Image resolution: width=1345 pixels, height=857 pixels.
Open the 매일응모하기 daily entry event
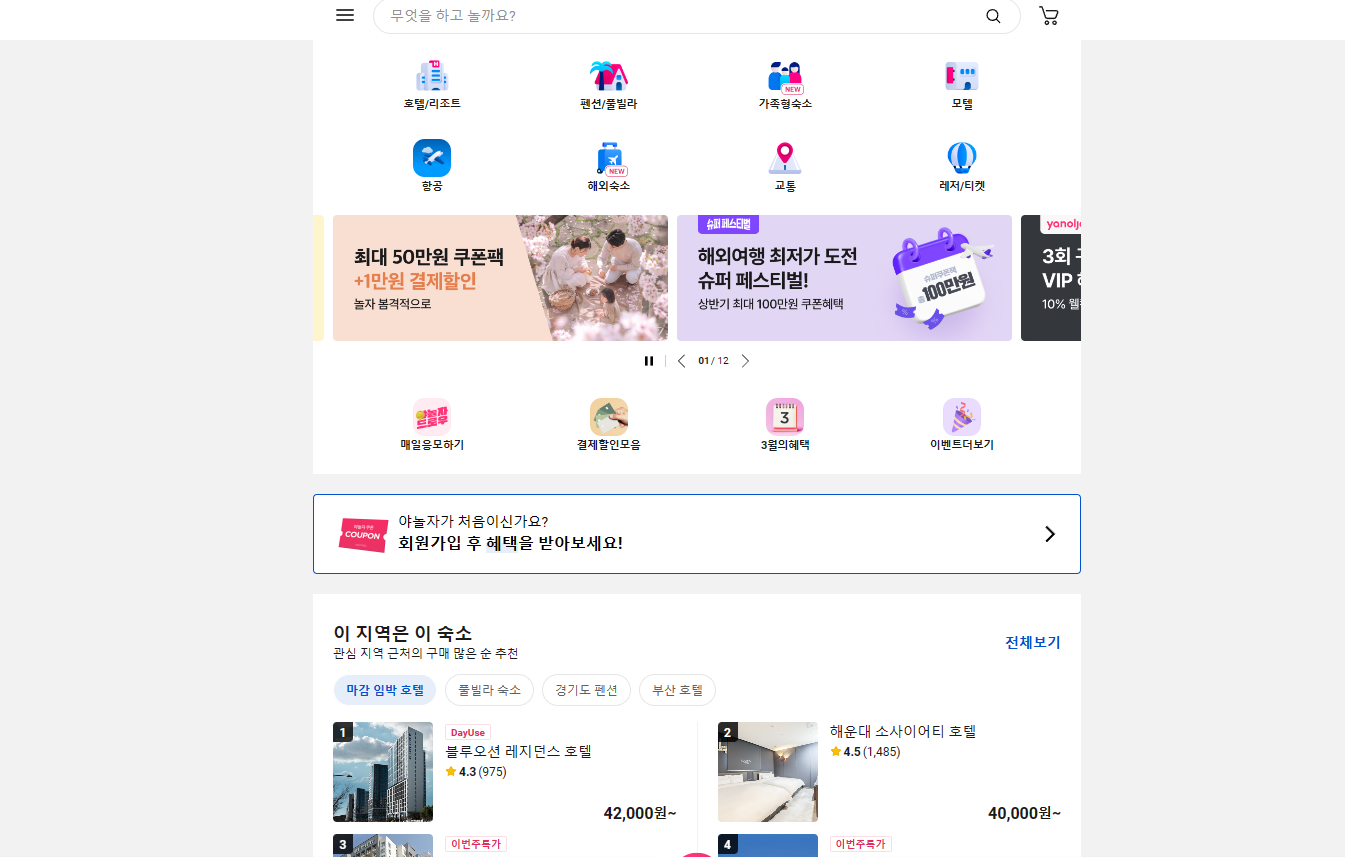pyautogui.click(x=432, y=423)
